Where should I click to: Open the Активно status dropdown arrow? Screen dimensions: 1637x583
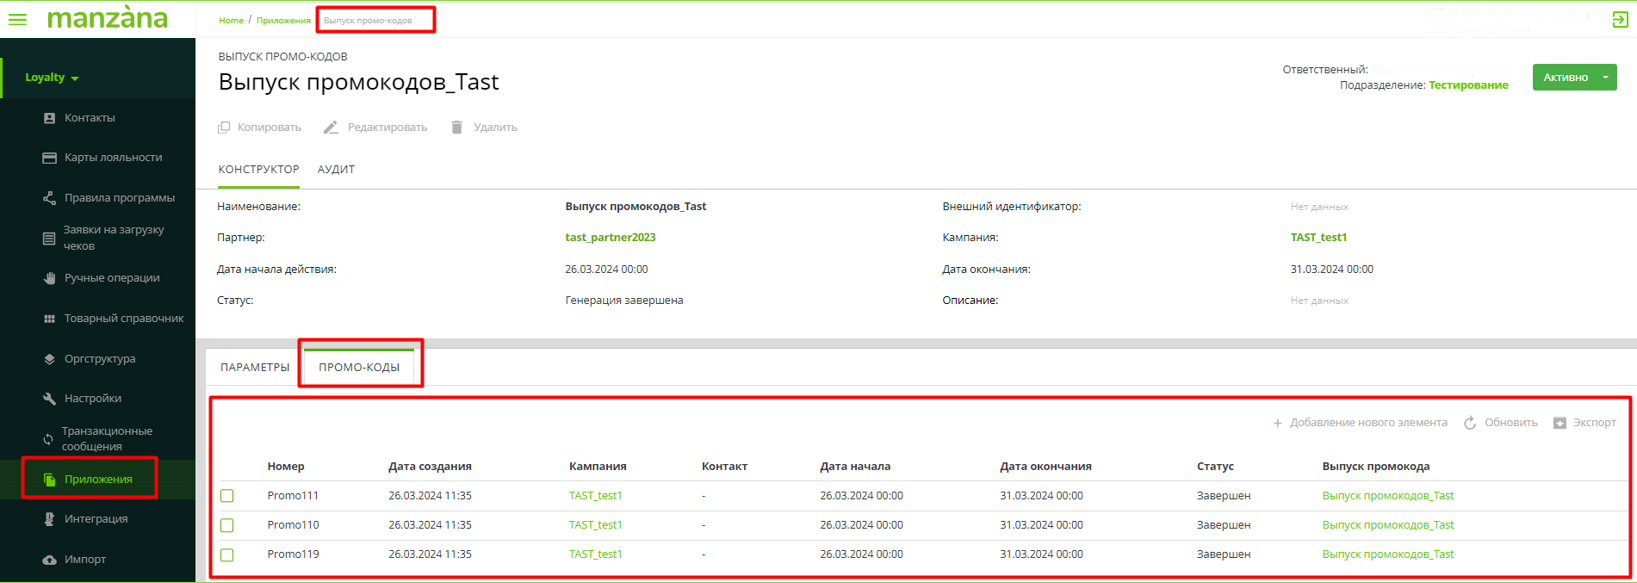(1606, 77)
